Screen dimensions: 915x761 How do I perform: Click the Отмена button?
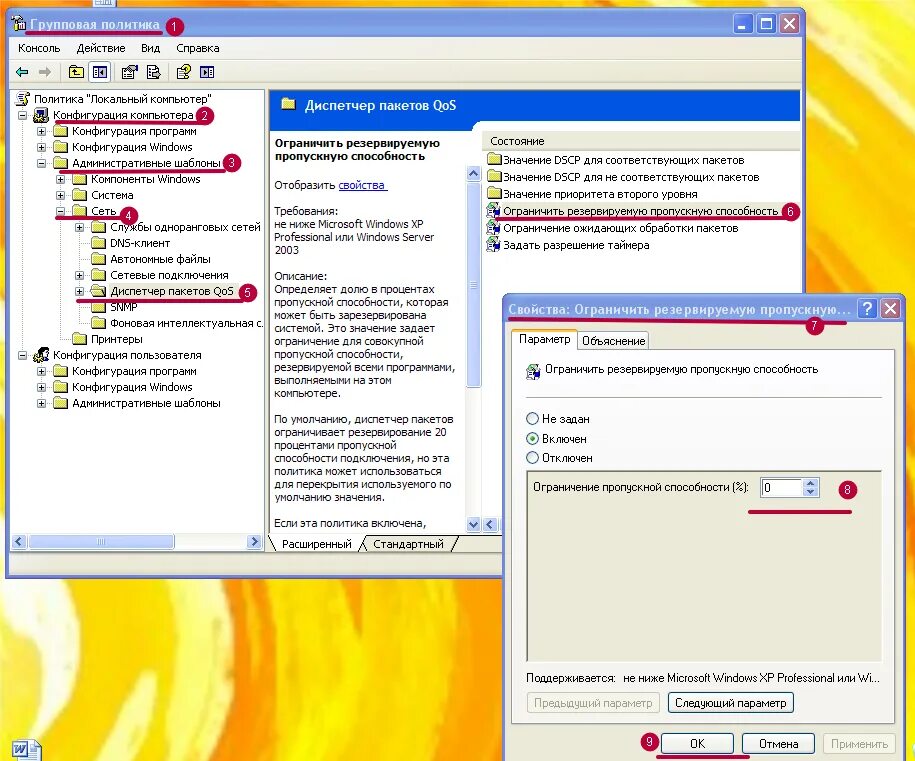pyautogui.click(x=778, y=743)
